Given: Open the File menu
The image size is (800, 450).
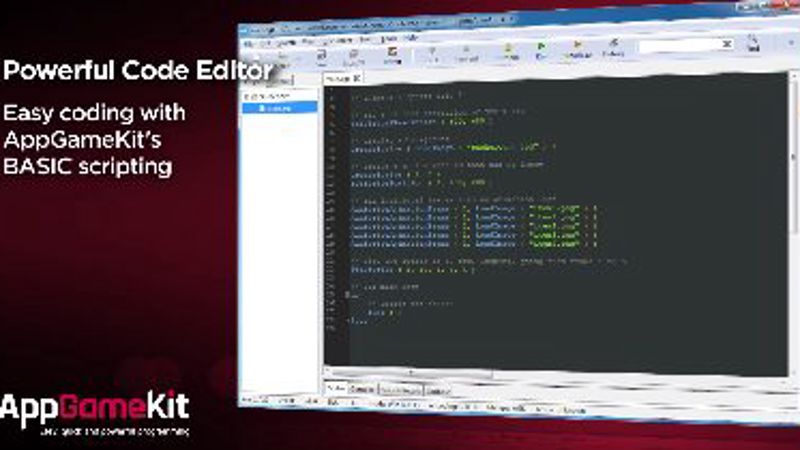Looking at the screenshot, I should pyautogui.click(x=249, y=44).
